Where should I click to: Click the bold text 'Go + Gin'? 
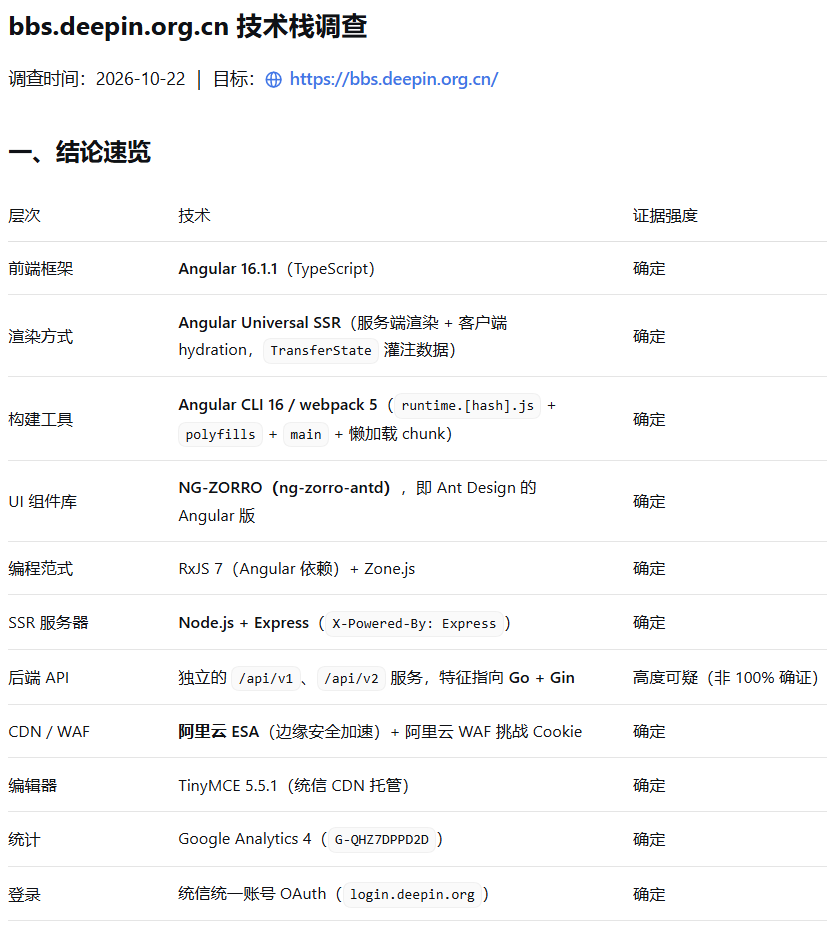coord(541,678)
